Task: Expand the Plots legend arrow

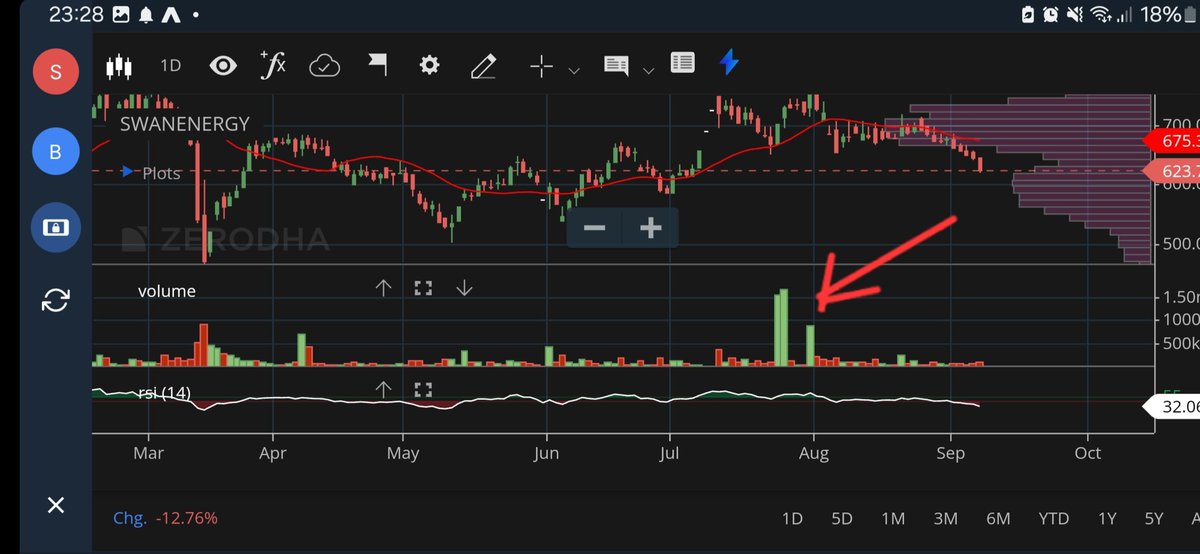Action: point(127,172)
